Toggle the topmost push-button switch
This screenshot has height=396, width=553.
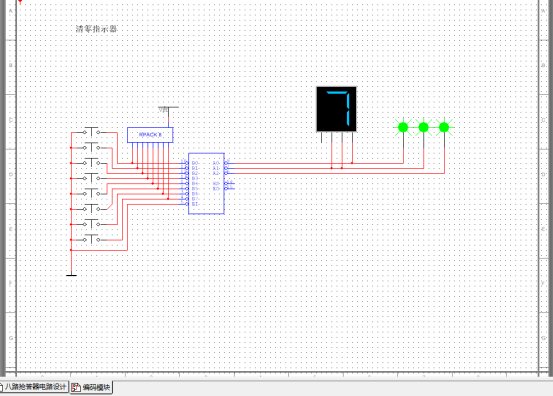(91, 132)
